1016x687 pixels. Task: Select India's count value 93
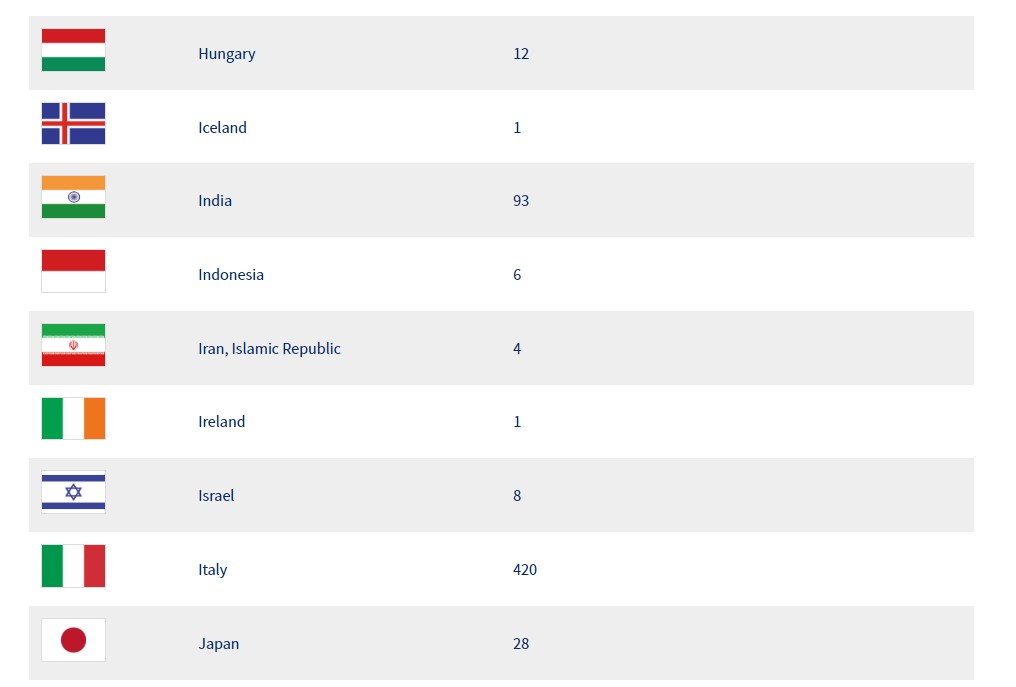point(521,201)
